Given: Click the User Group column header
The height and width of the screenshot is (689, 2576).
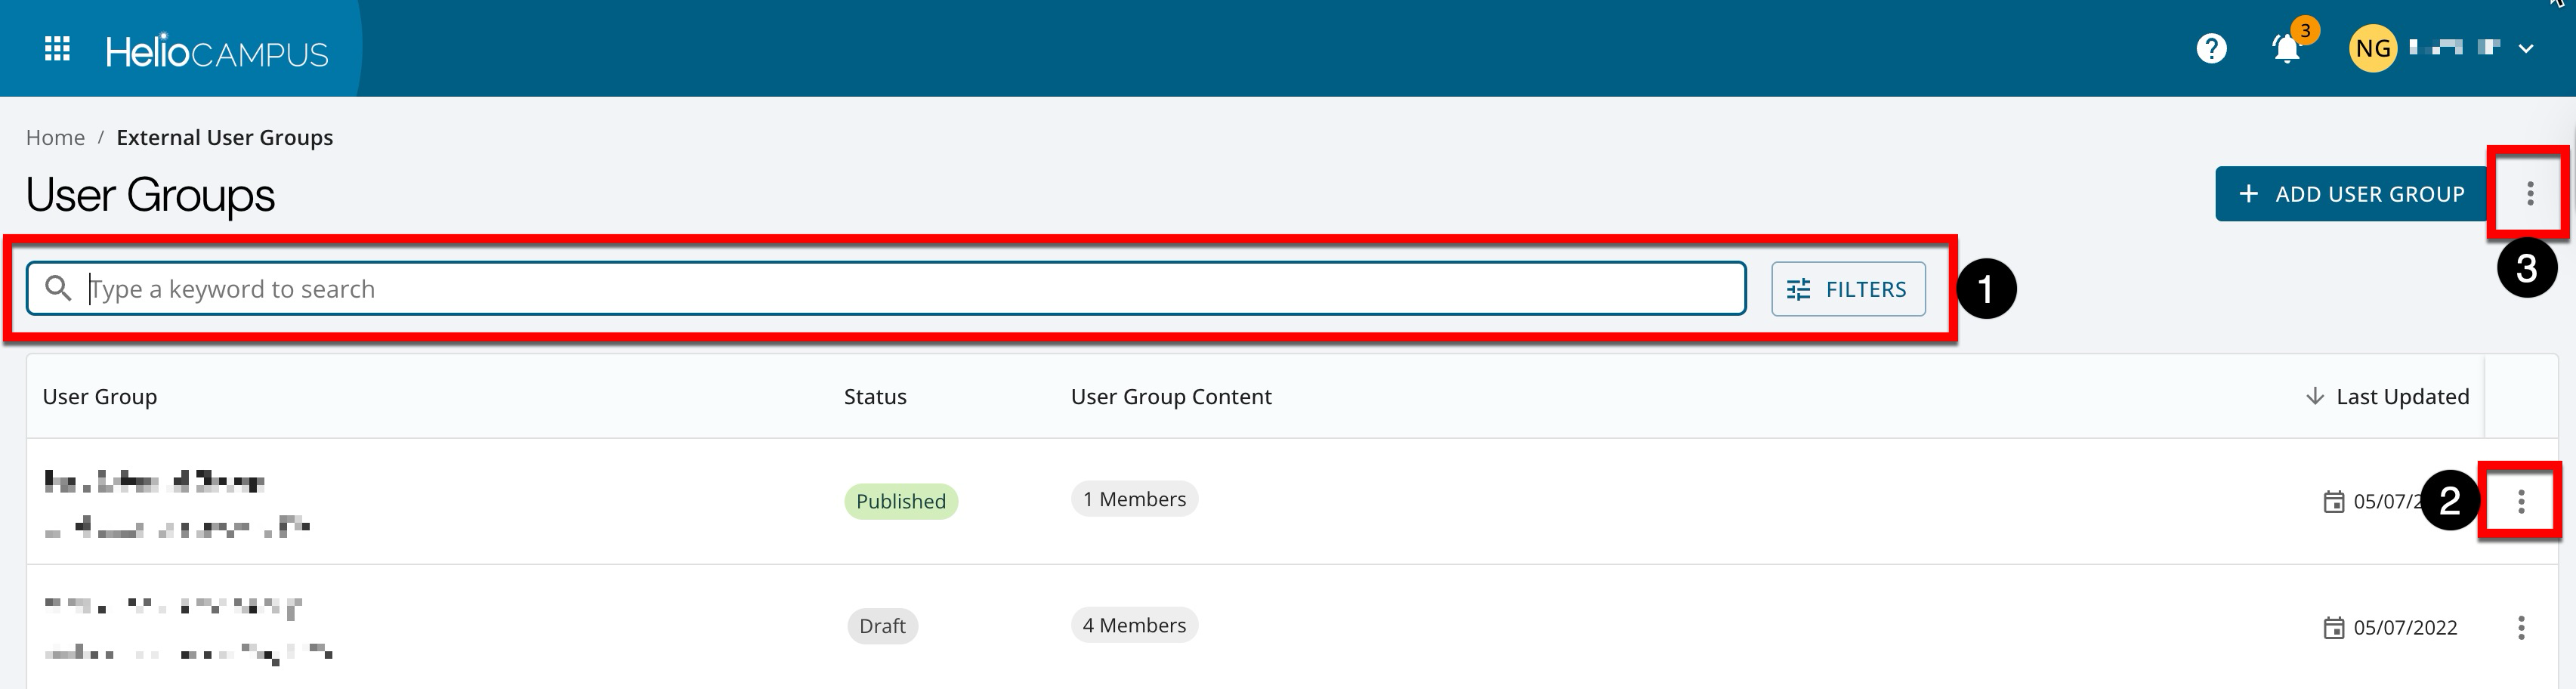Looking at the screenshot, I should click(x=100, y=397).
